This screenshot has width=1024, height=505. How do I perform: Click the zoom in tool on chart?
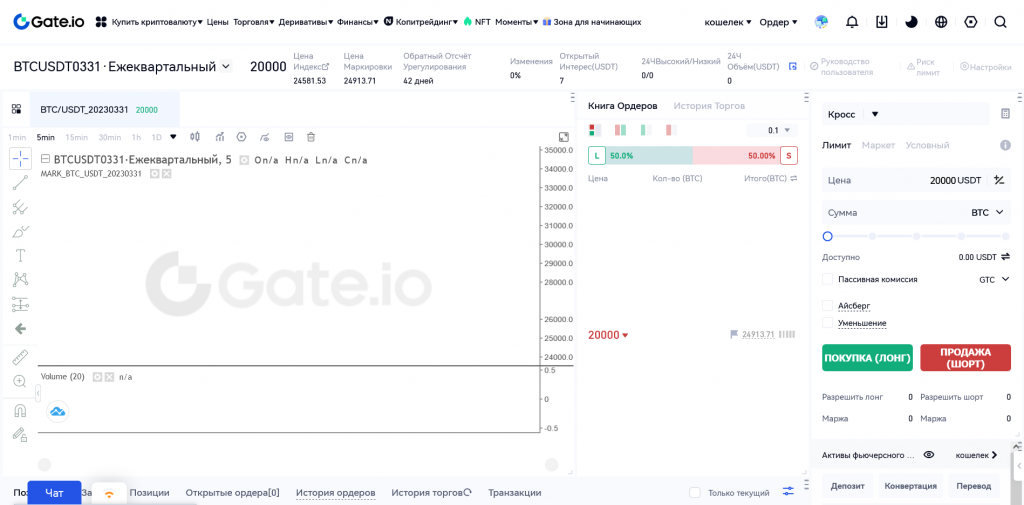pyautogui.click(x=20, y=381)
